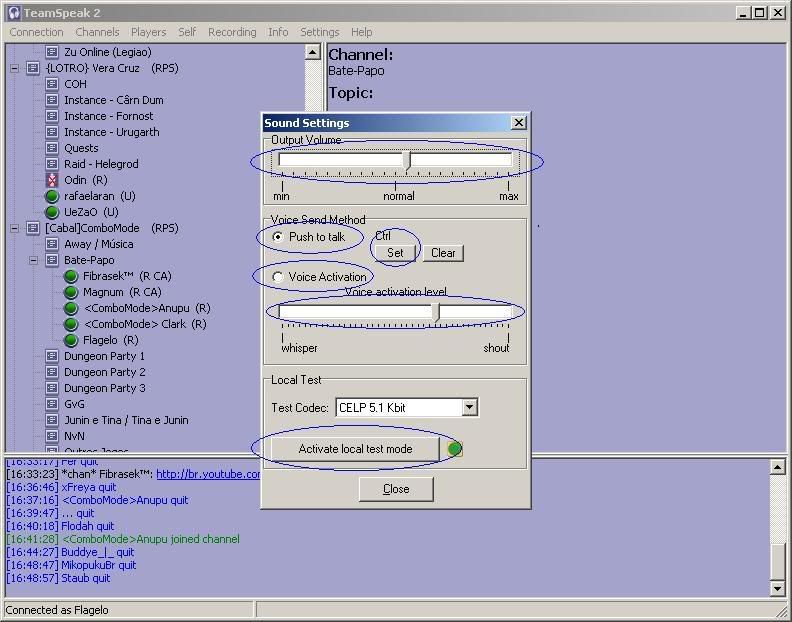The height and width of the screenshot is (622, 792).
Task: Open the Channels menu
Action: tap(97, 32)
